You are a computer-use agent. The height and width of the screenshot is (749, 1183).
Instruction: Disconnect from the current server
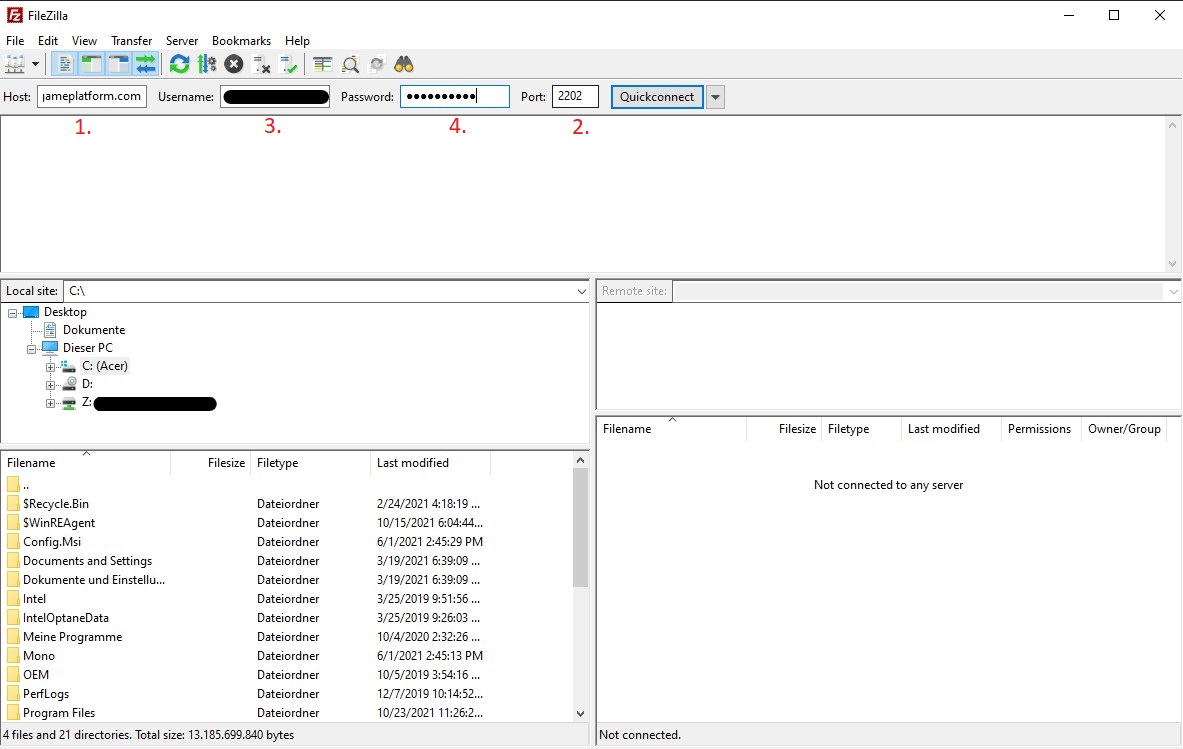coord(261,64)
